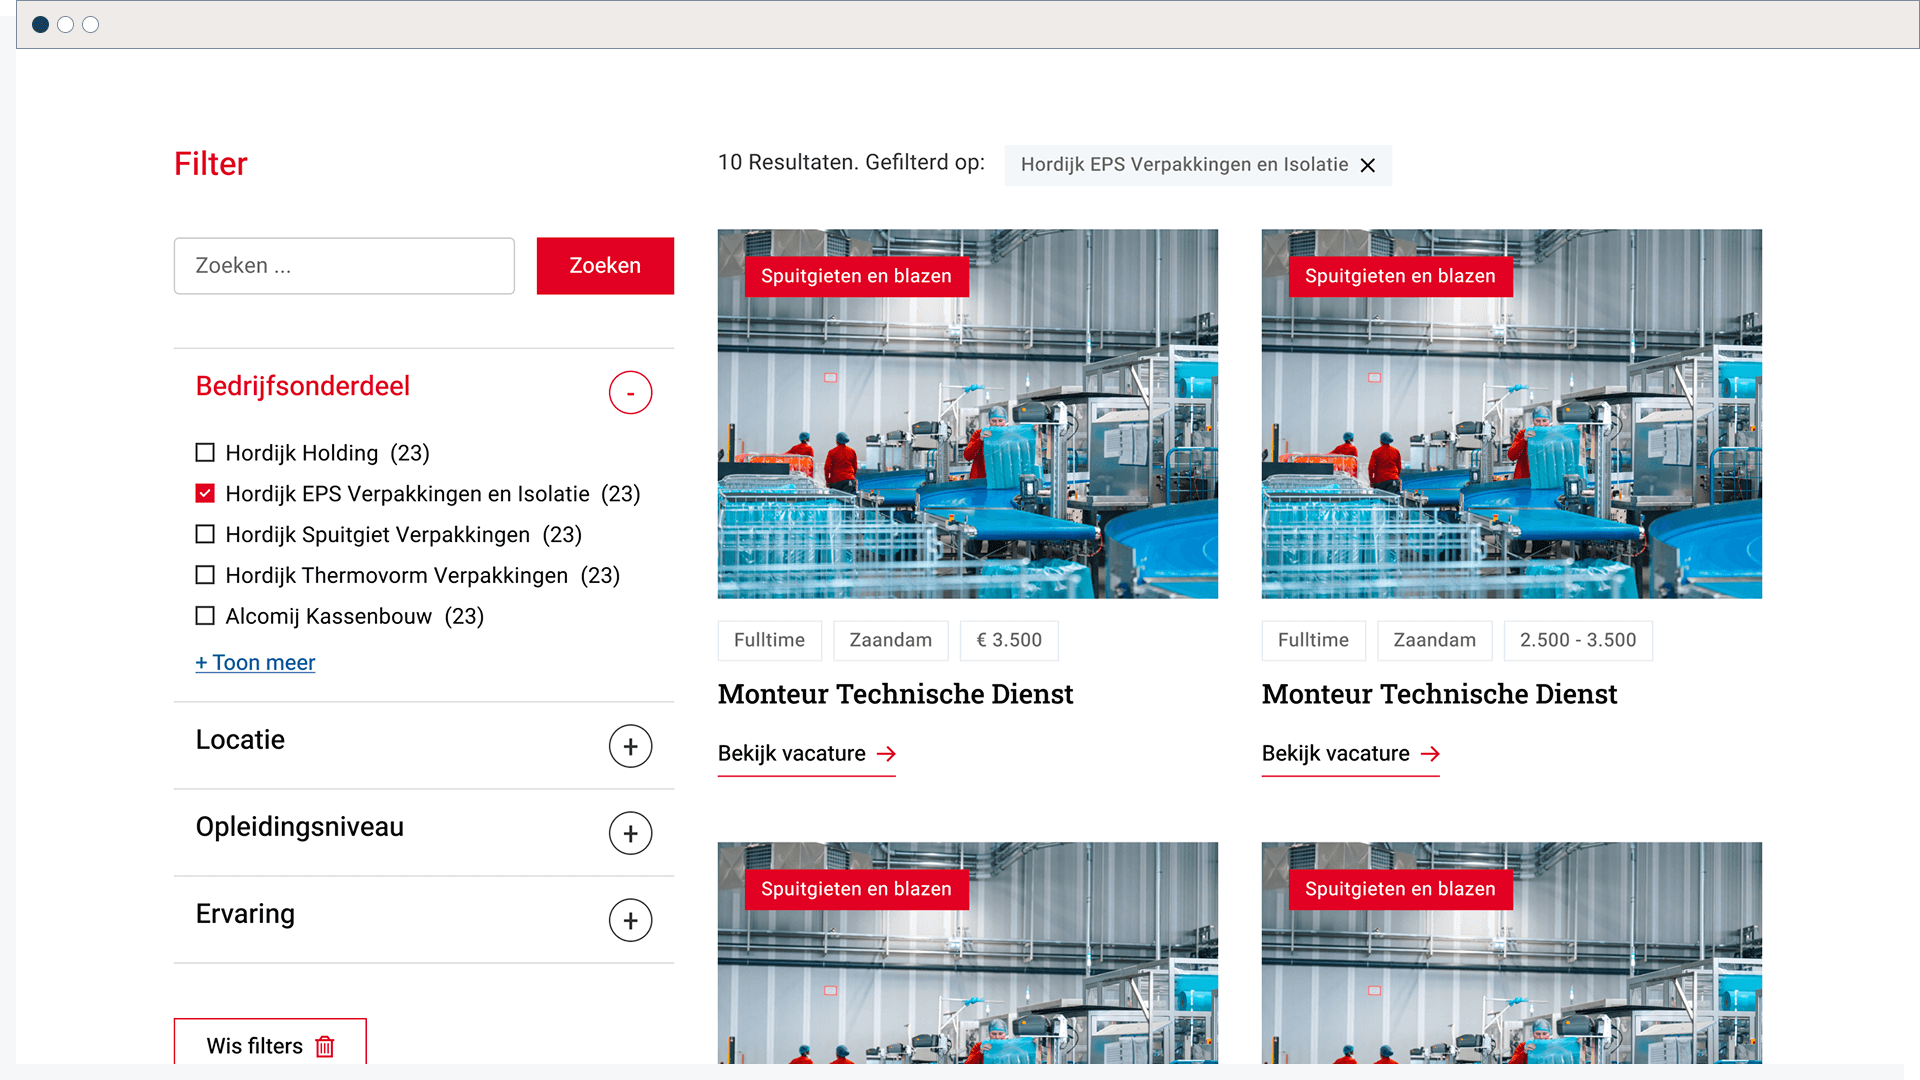Click the Zoeken search input field

point(343,265)
